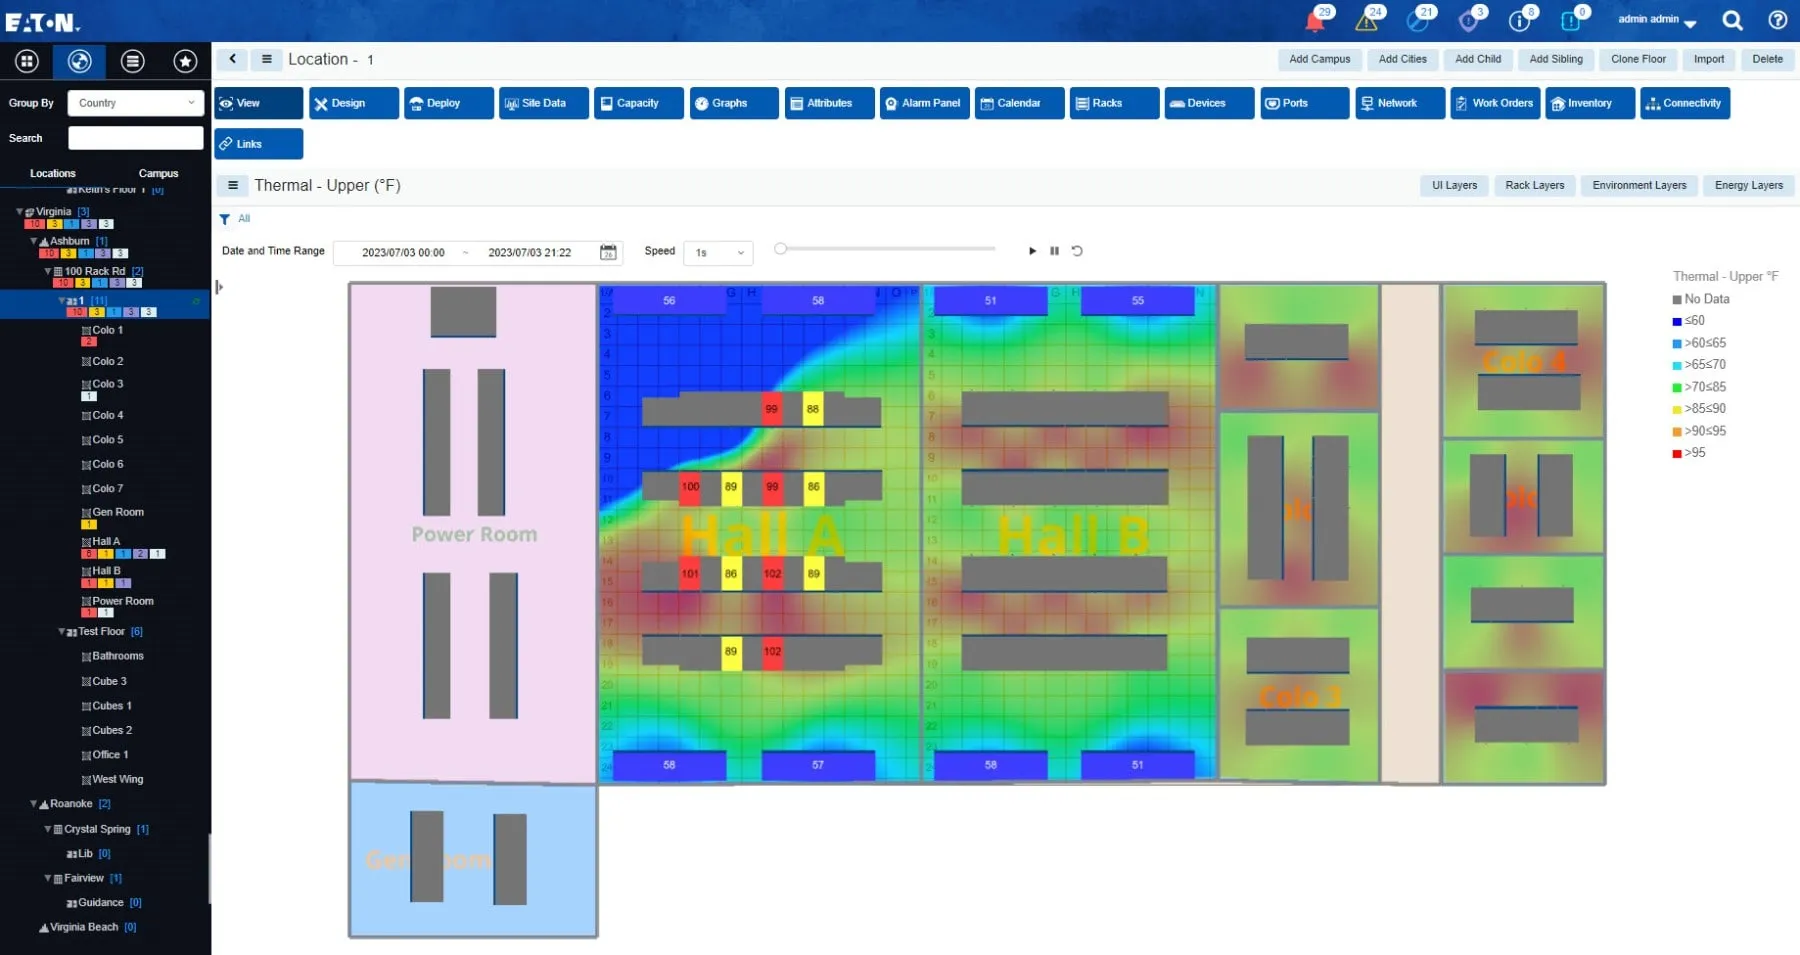The image size is (1800, 955).
Task: Open the Alarm Panel view
Action: pyautogui.click(x=924, y=103)
